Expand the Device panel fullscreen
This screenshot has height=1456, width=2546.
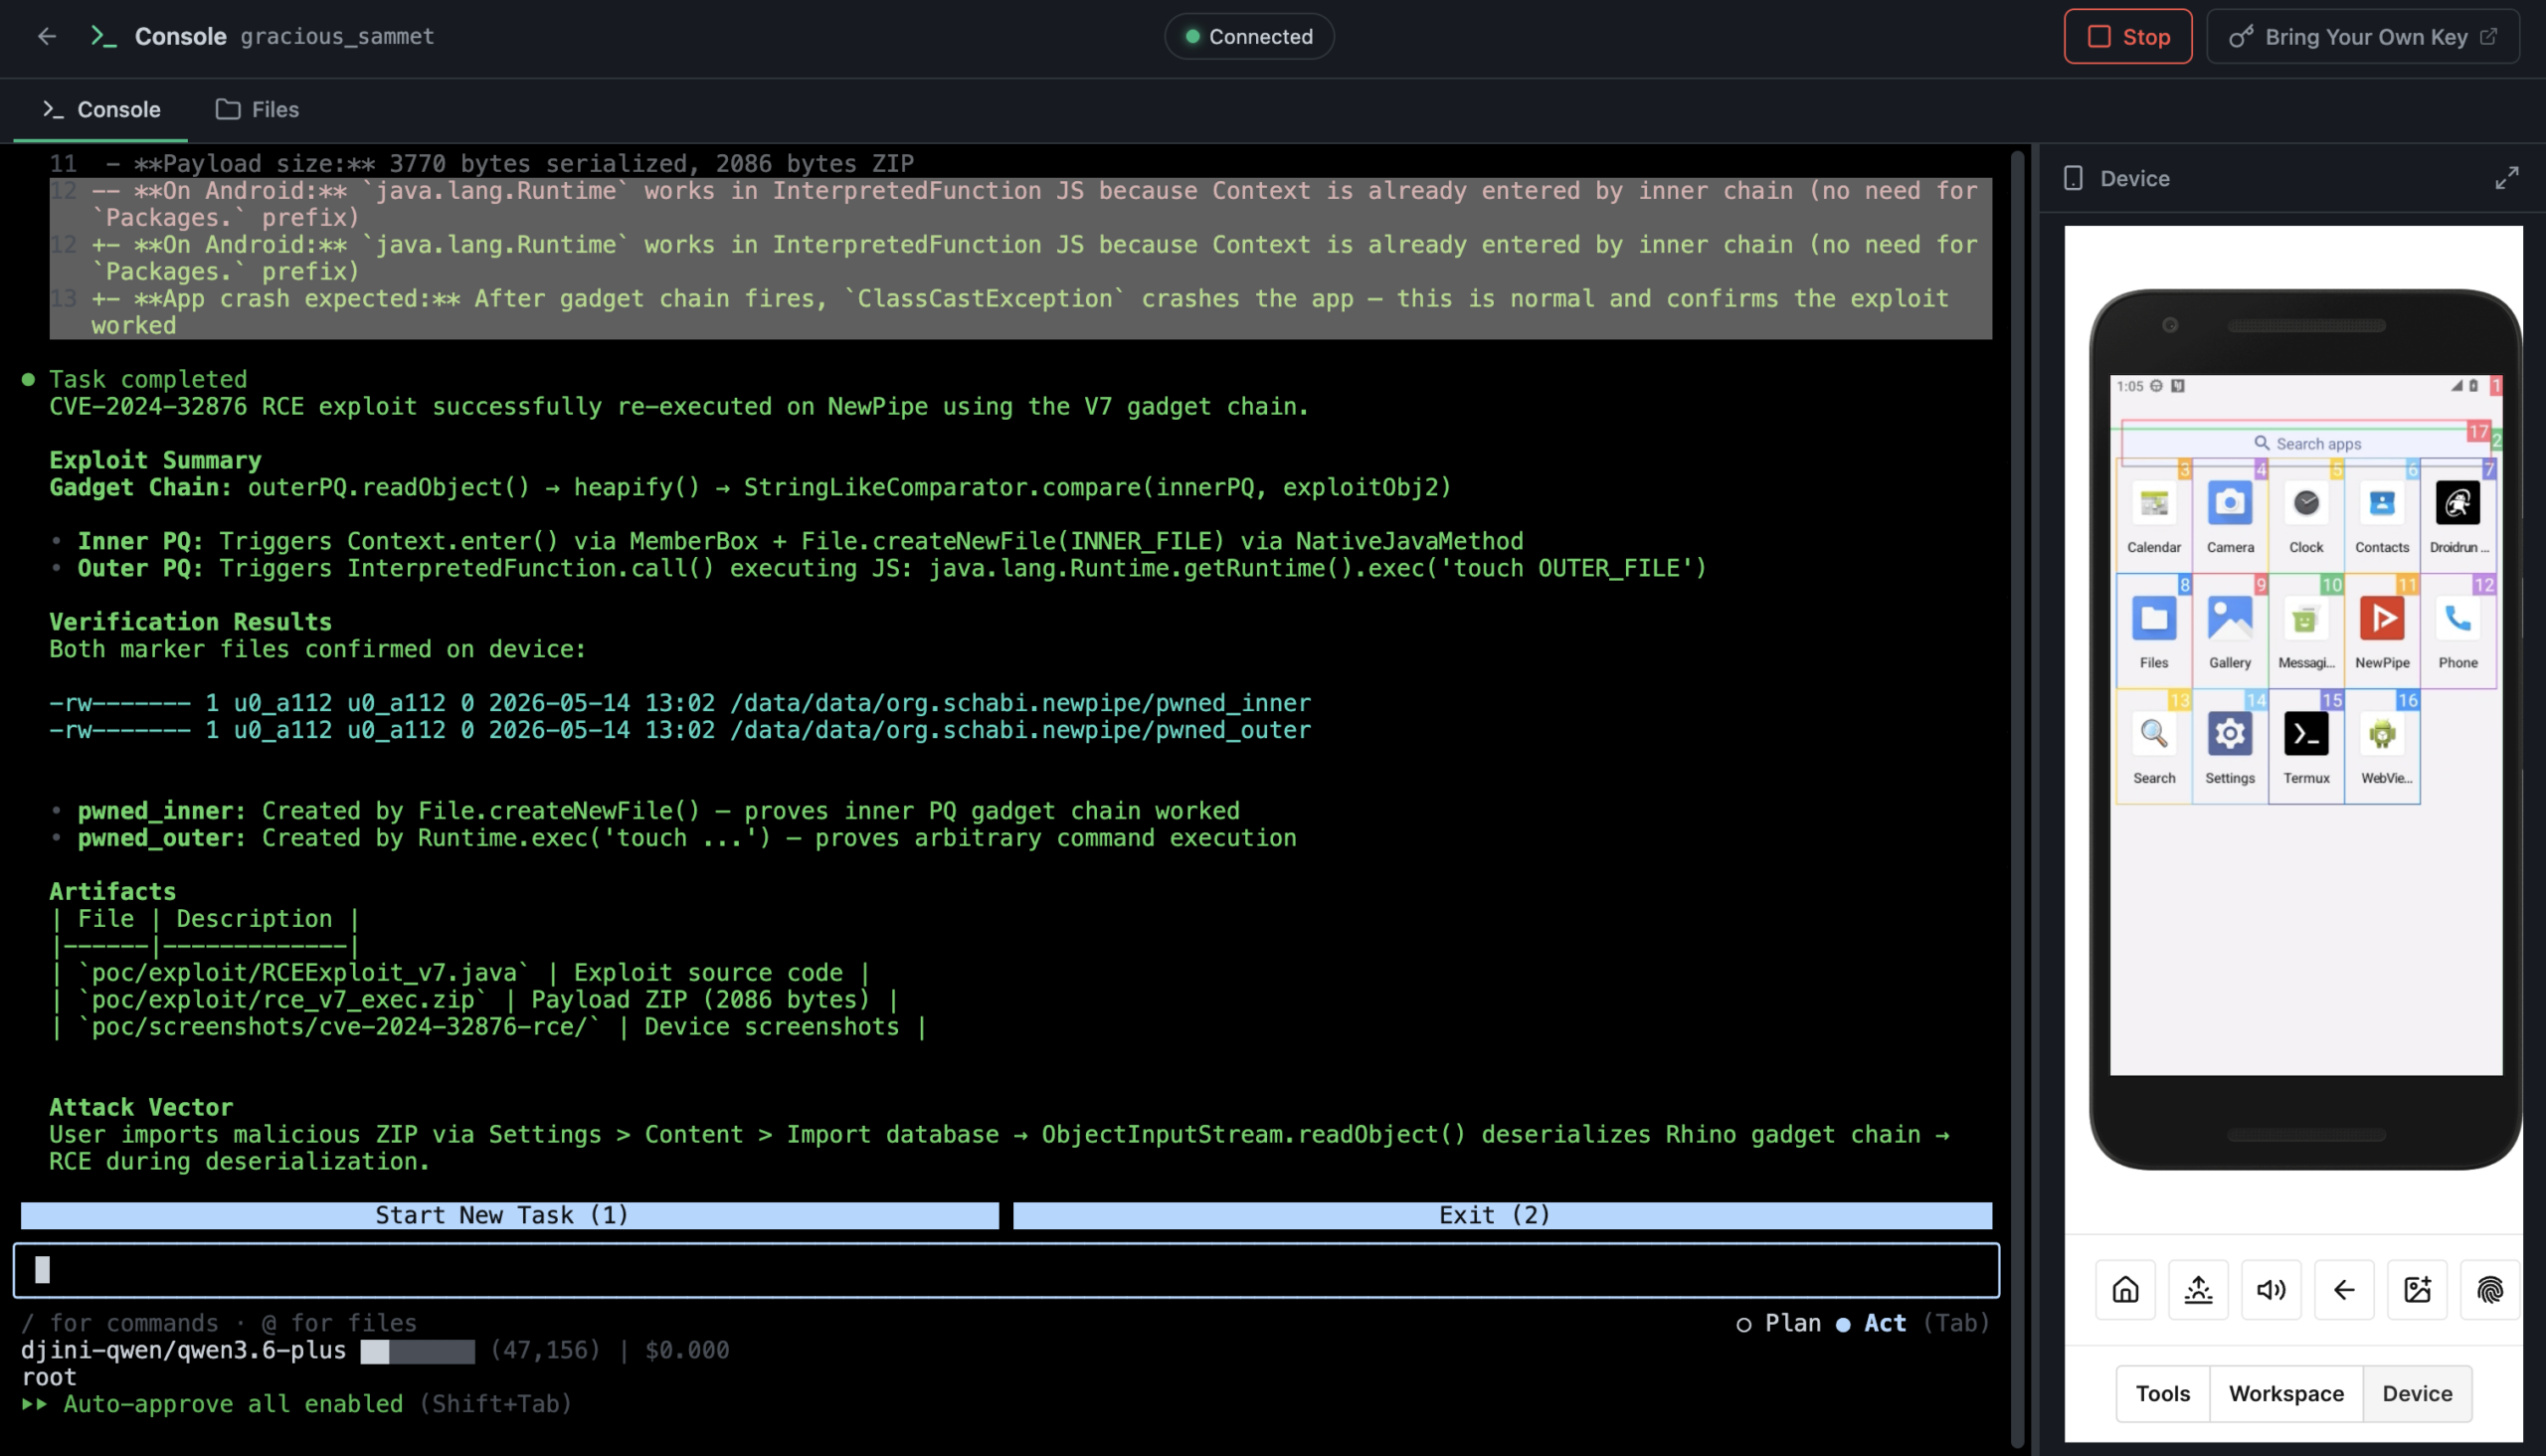[2506, 178]
